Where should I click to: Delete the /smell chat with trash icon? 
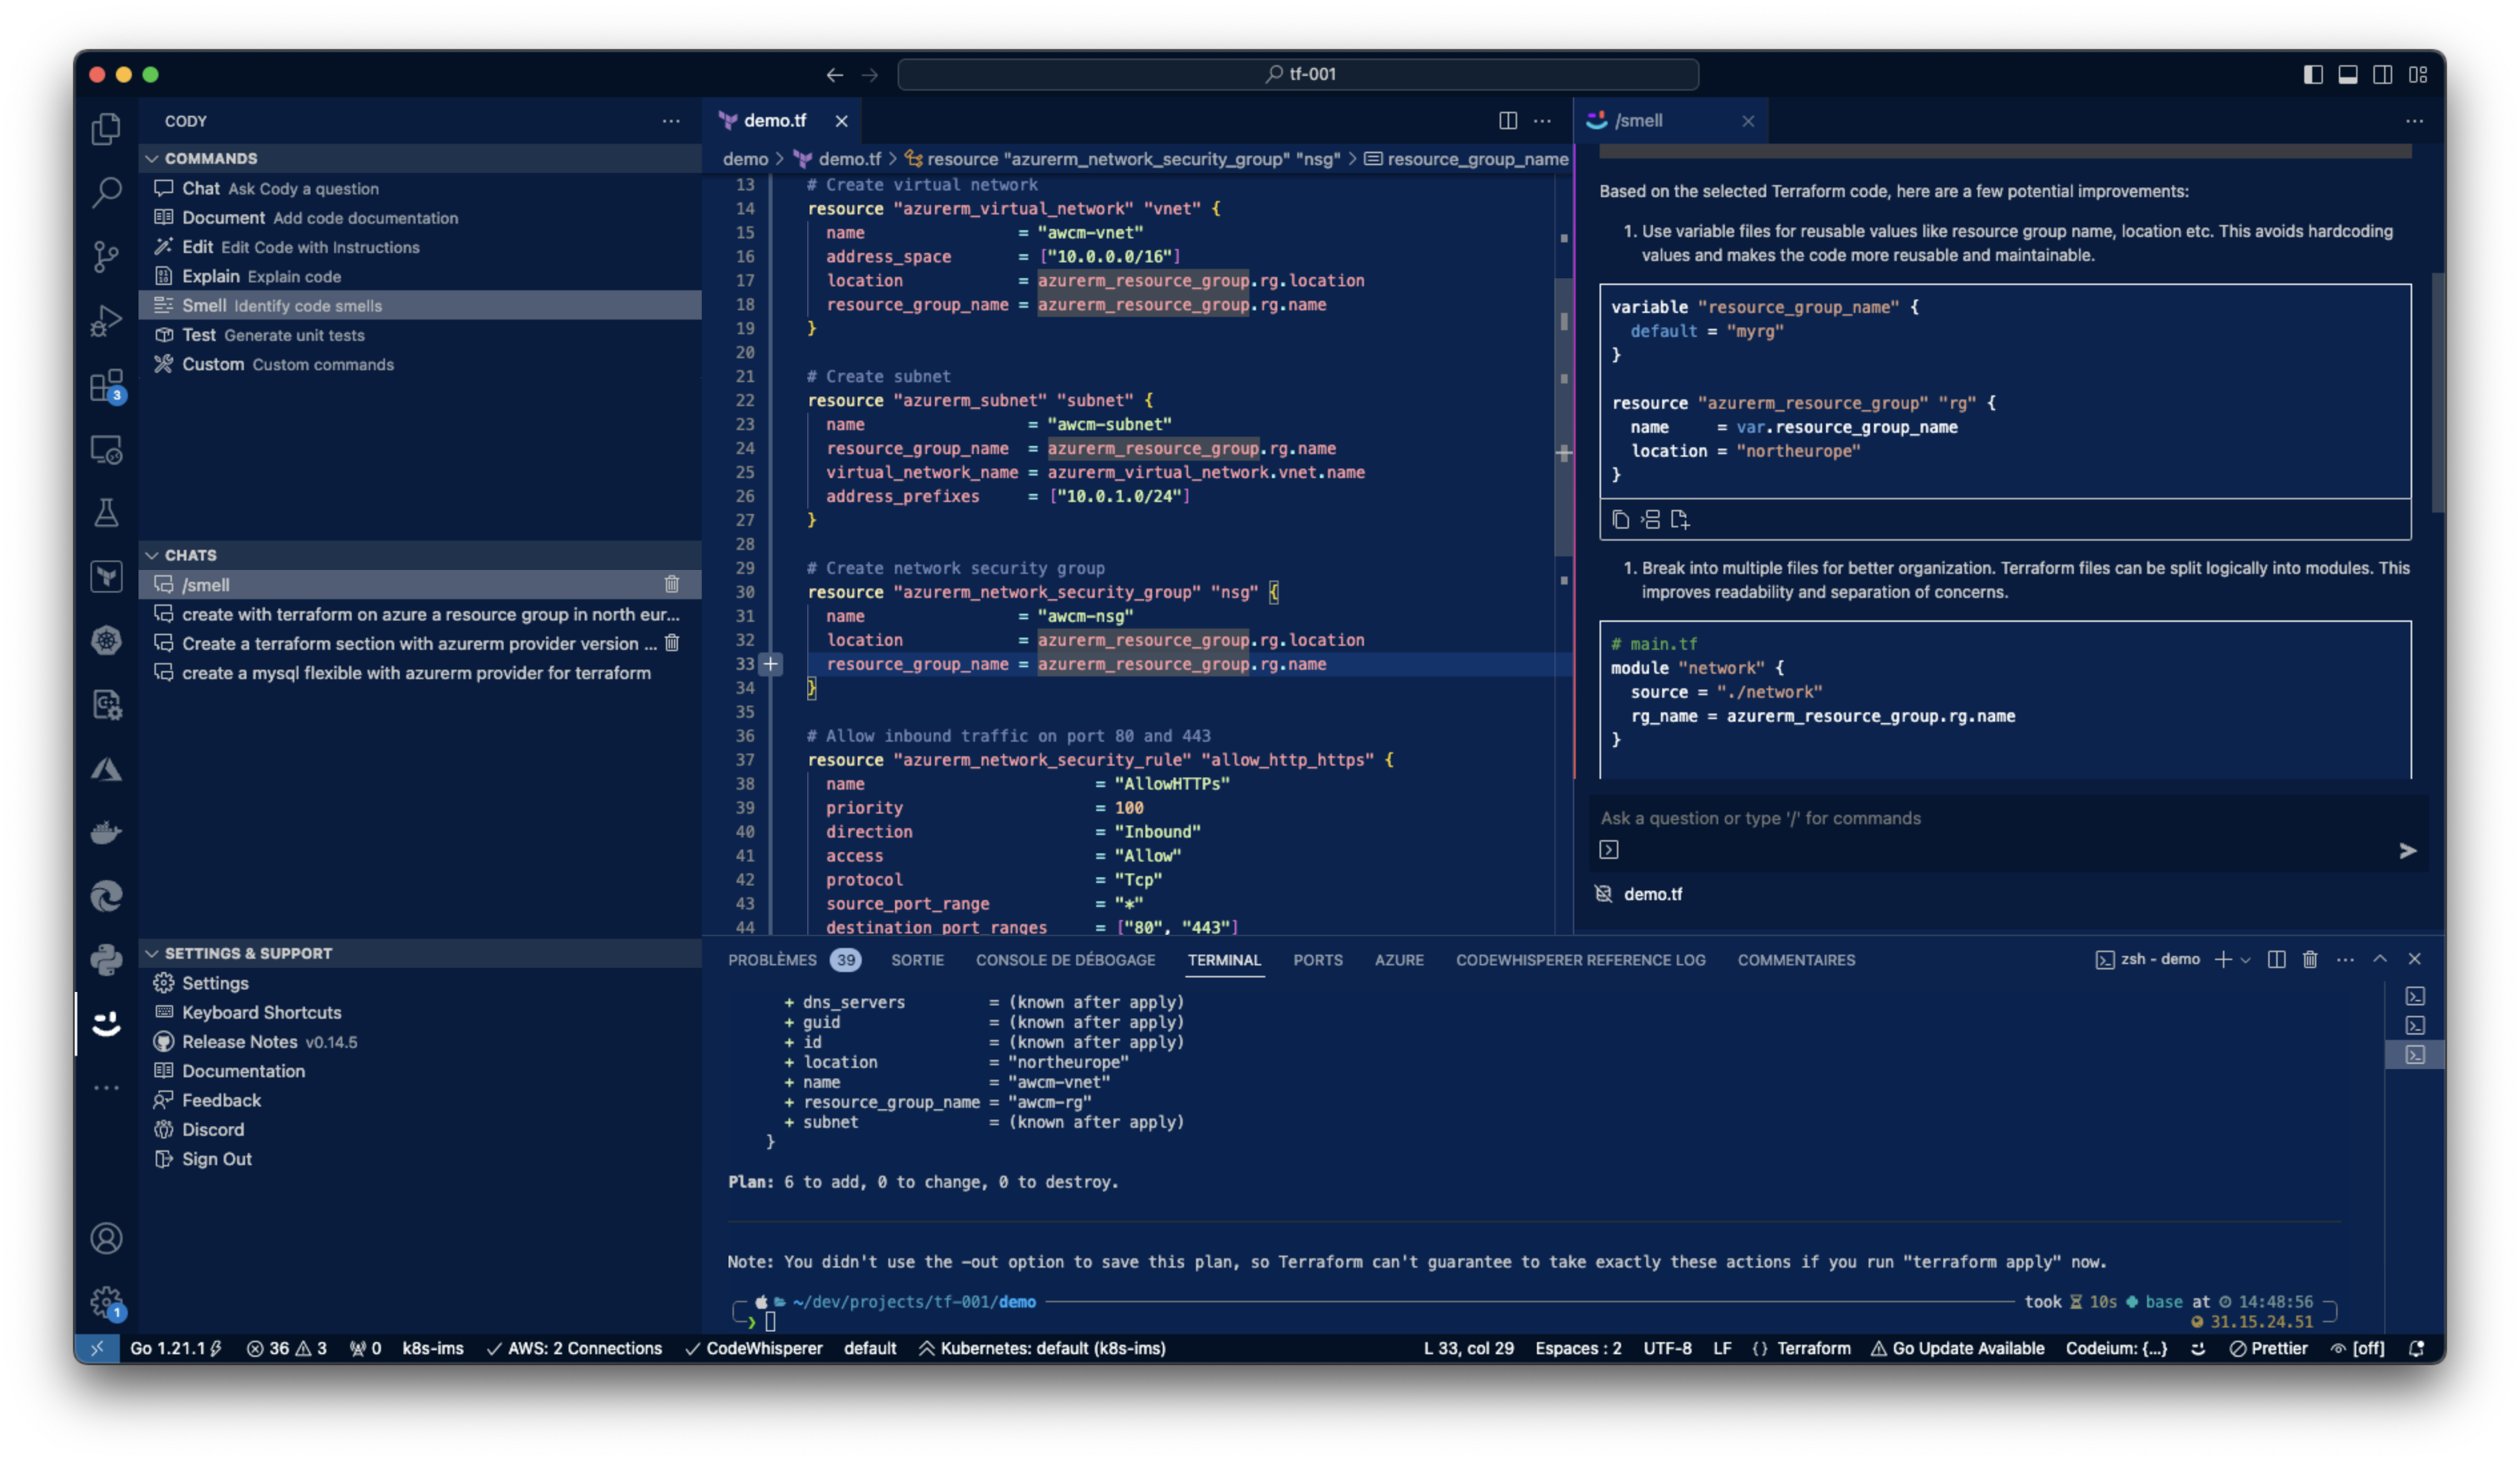pyautogui.click(x=672, y=584)
